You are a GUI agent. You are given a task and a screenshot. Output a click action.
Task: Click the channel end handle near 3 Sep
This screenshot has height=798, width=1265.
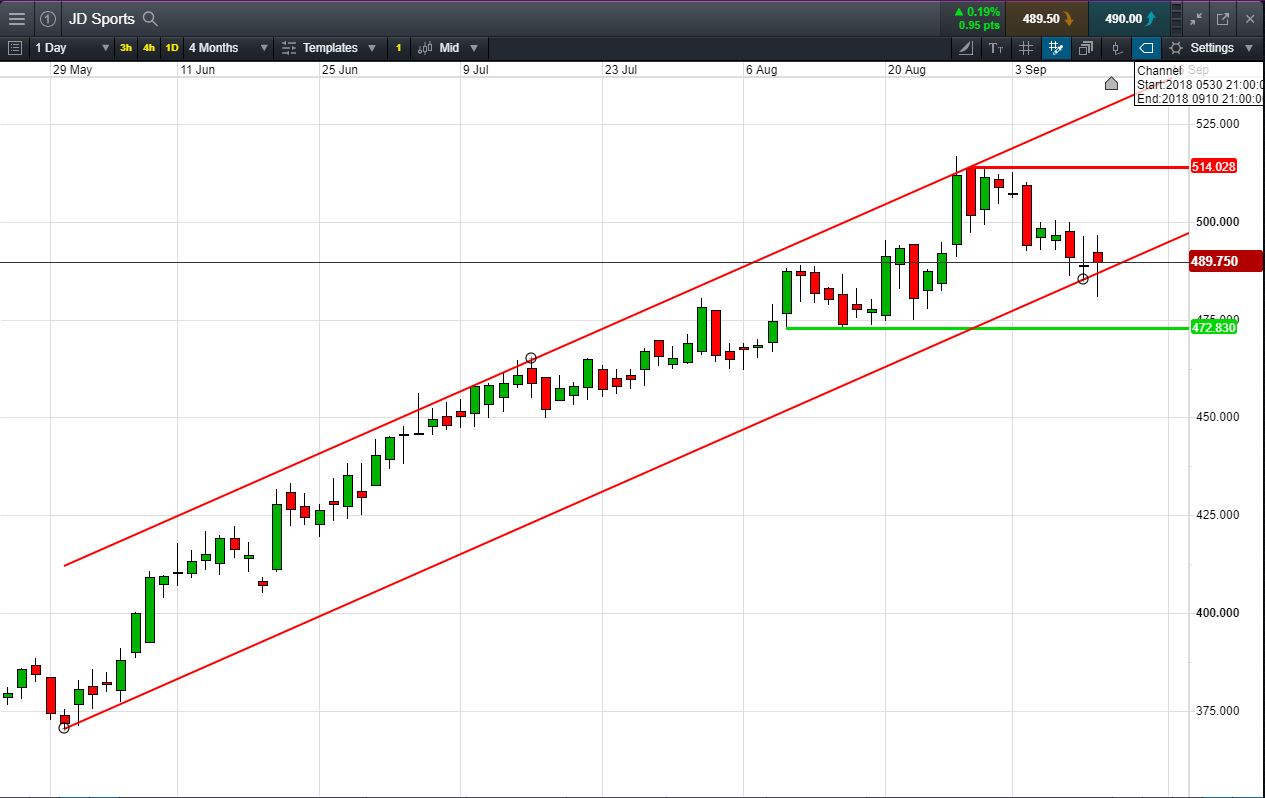[x=1083, y=279]
